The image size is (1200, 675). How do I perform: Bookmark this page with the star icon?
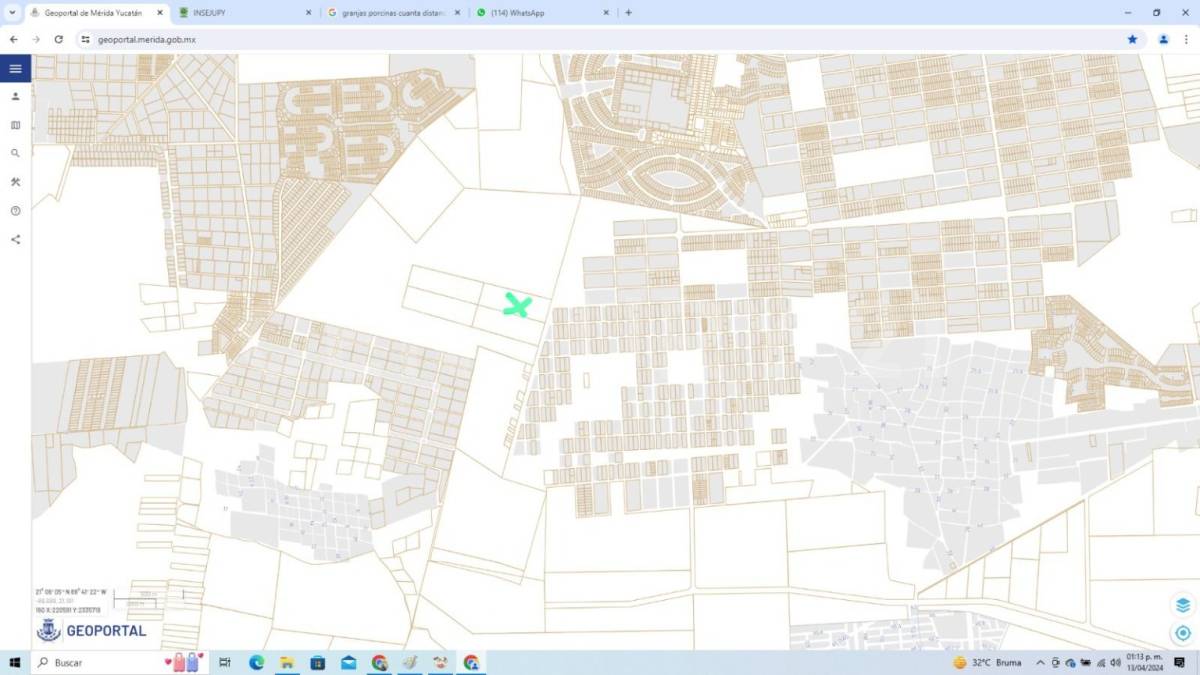pyautogui.click(x=1132, y=39)
